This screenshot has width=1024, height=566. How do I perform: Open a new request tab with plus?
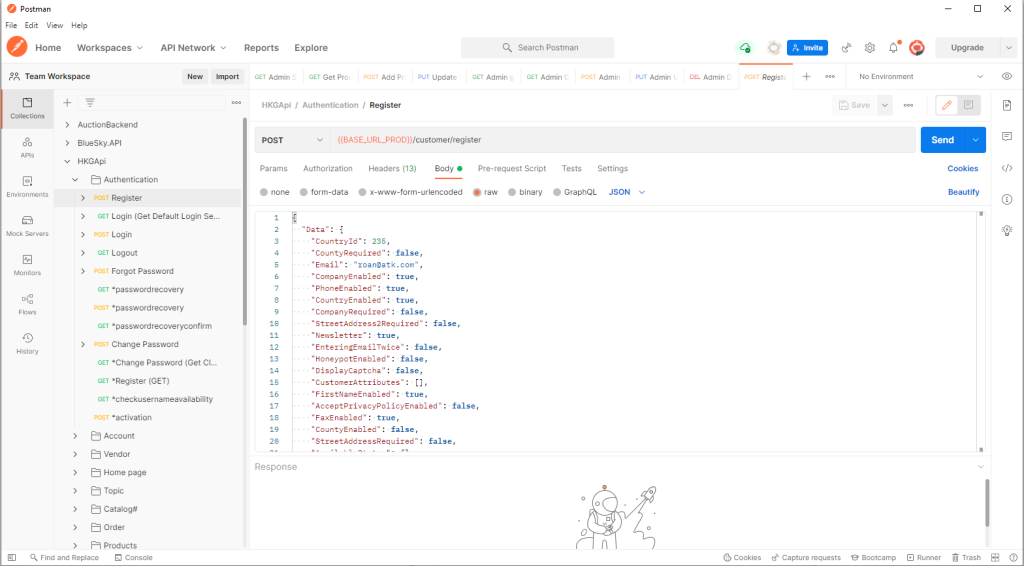click(807, 76)
